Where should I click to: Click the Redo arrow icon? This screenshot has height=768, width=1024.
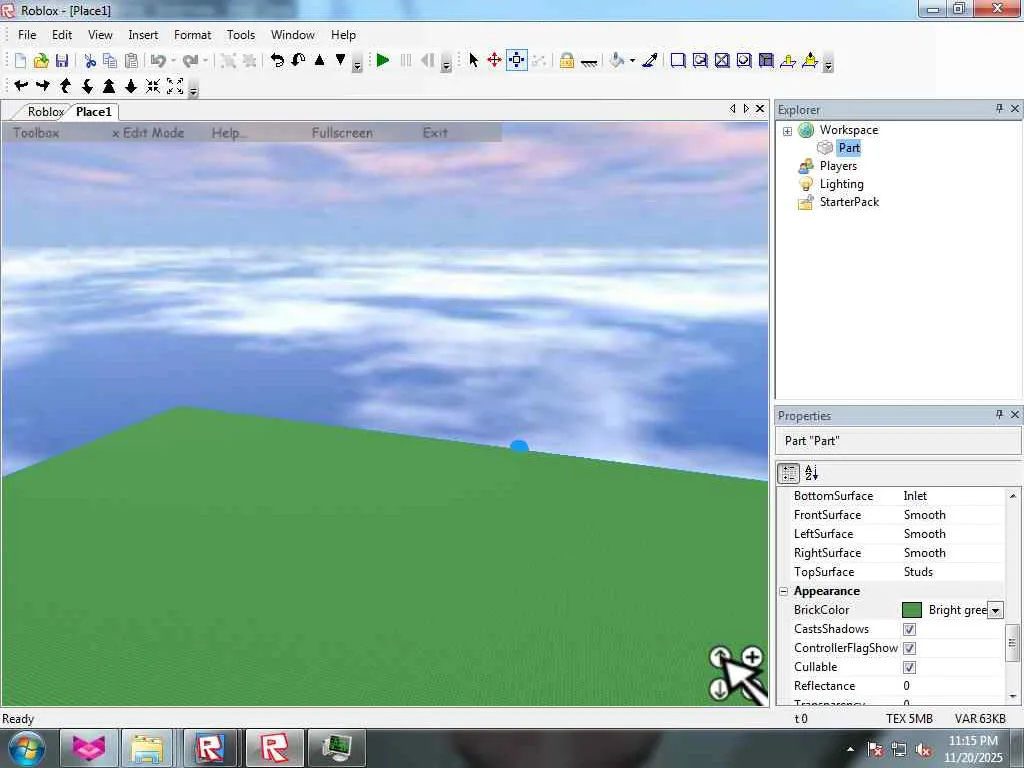tap(190, 61)
